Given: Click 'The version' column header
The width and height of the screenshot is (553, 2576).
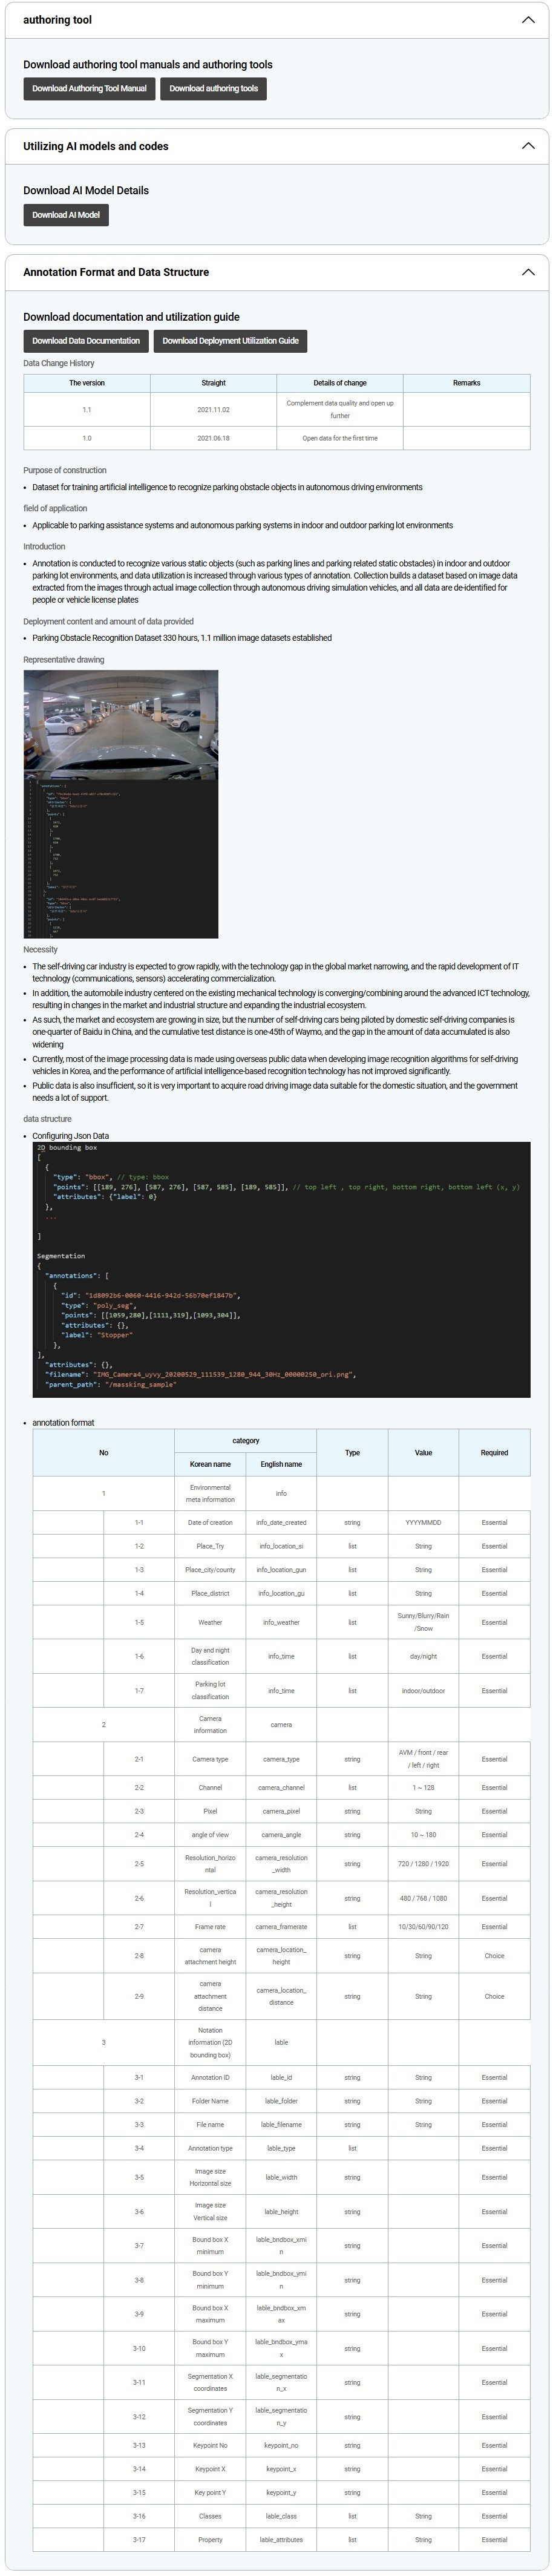Looking at the screenshot, I should [87, 383].
